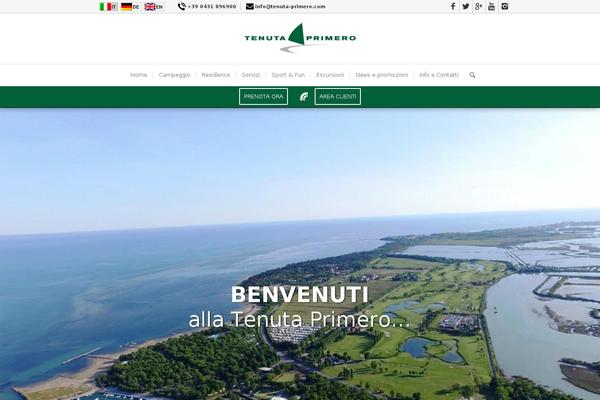Open the Campeggio menu item
Viewport: 600px width, 400px height.
click(x=174, y=75)
